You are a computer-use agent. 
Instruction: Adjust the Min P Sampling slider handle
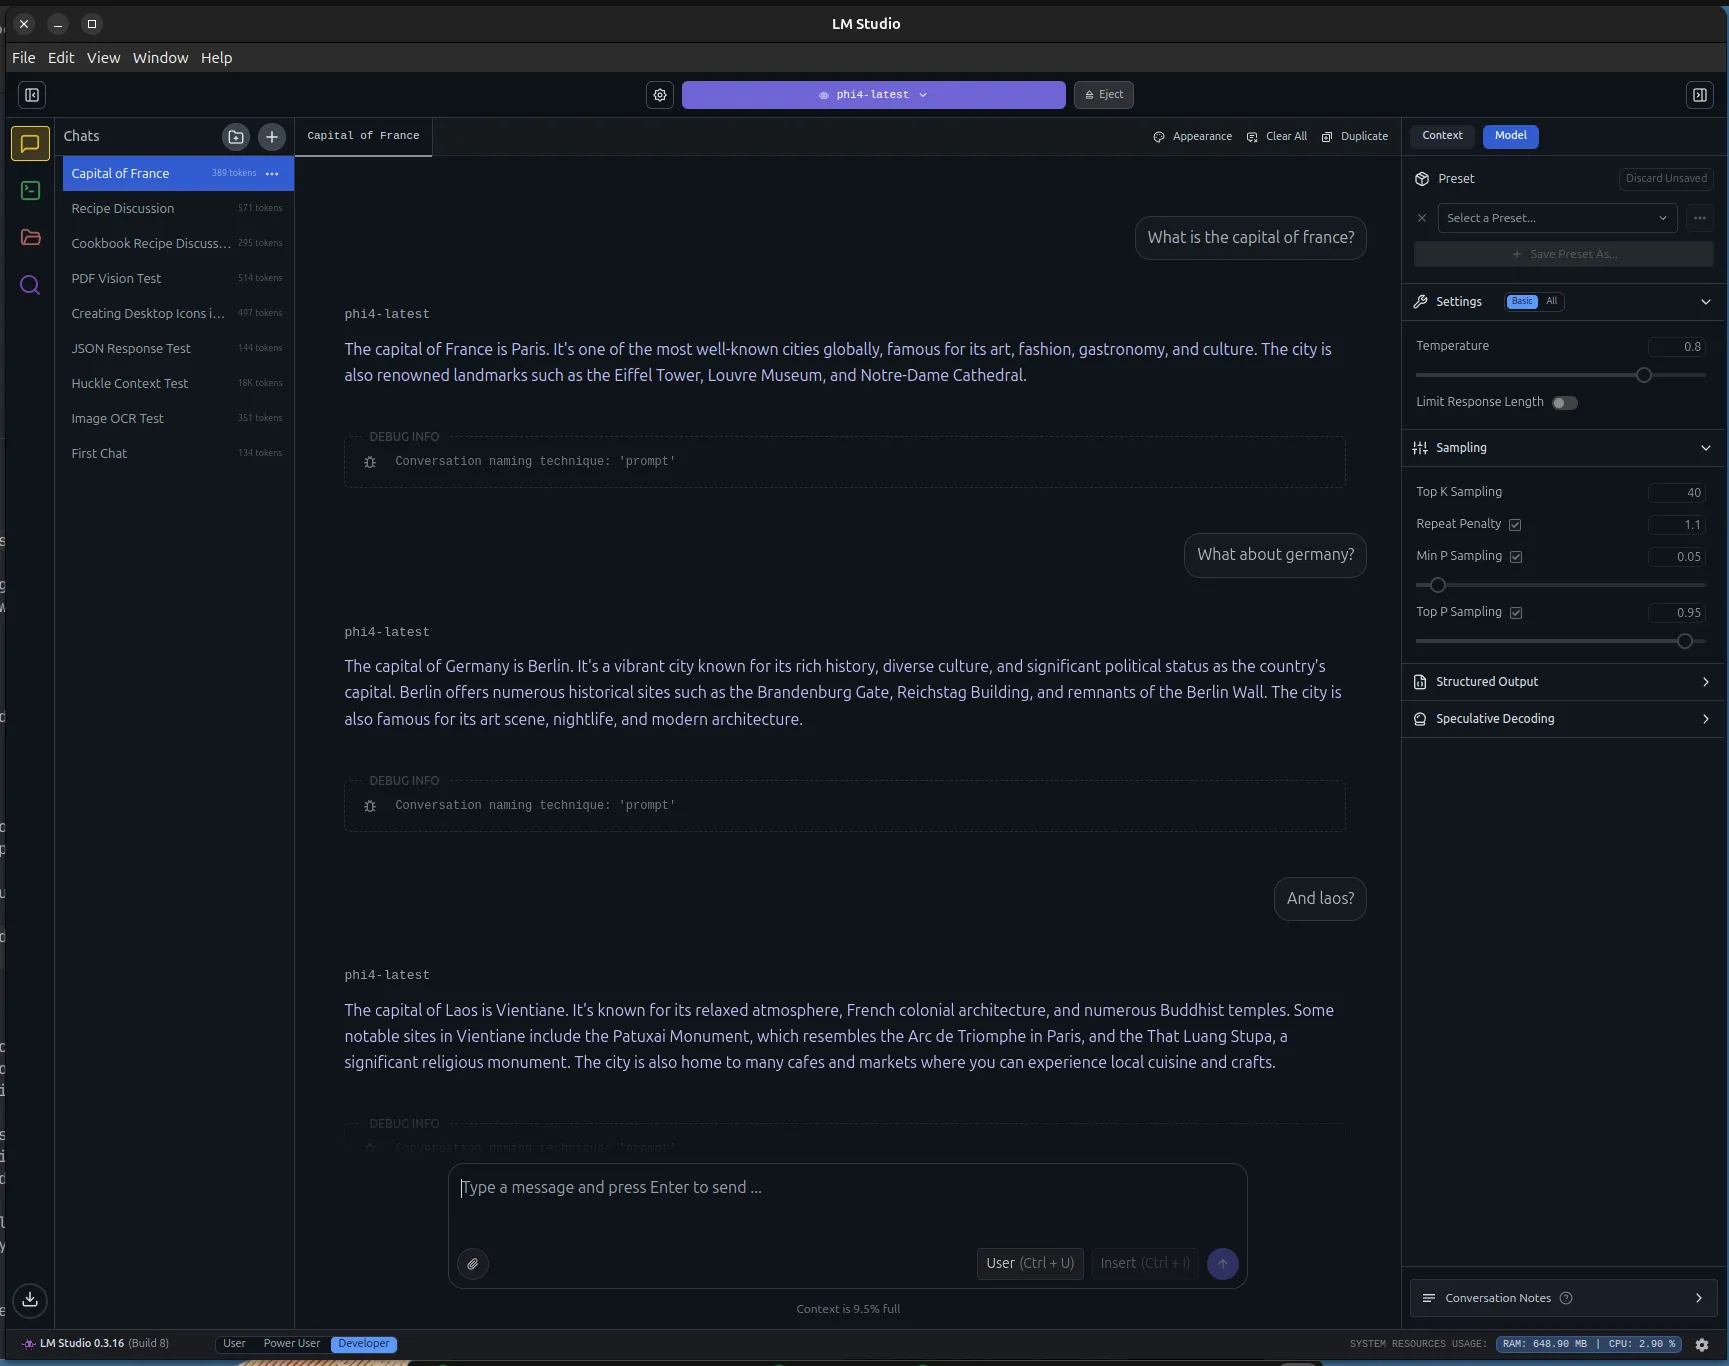(x=1438, y=585)
